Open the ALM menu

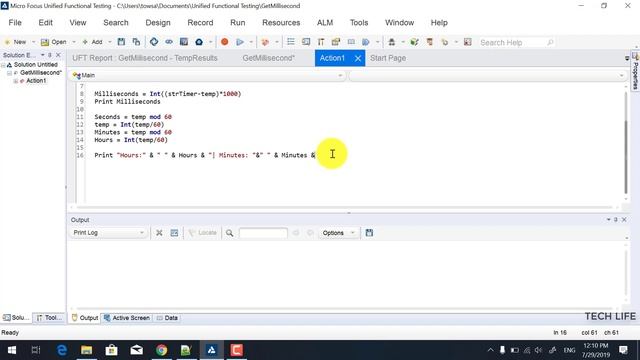[325, 22]
